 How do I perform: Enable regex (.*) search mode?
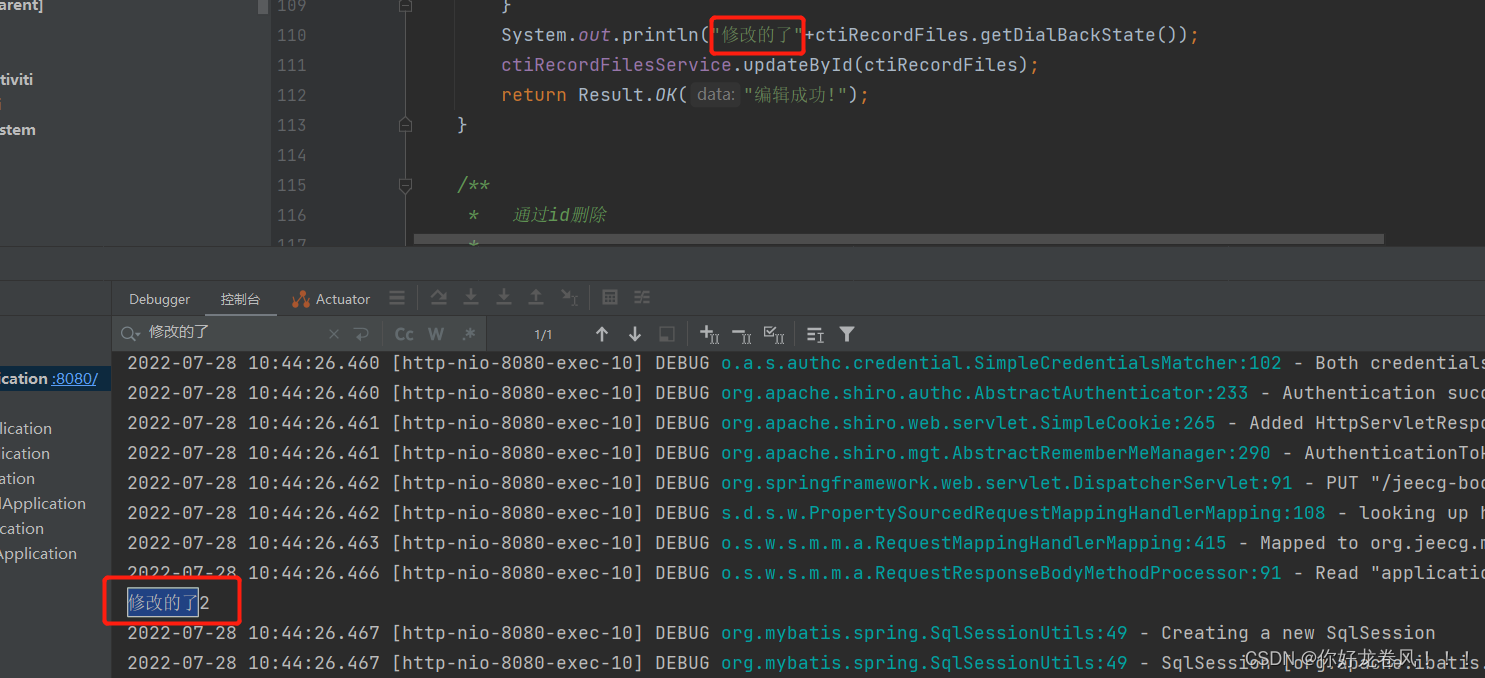click(468, 334)
